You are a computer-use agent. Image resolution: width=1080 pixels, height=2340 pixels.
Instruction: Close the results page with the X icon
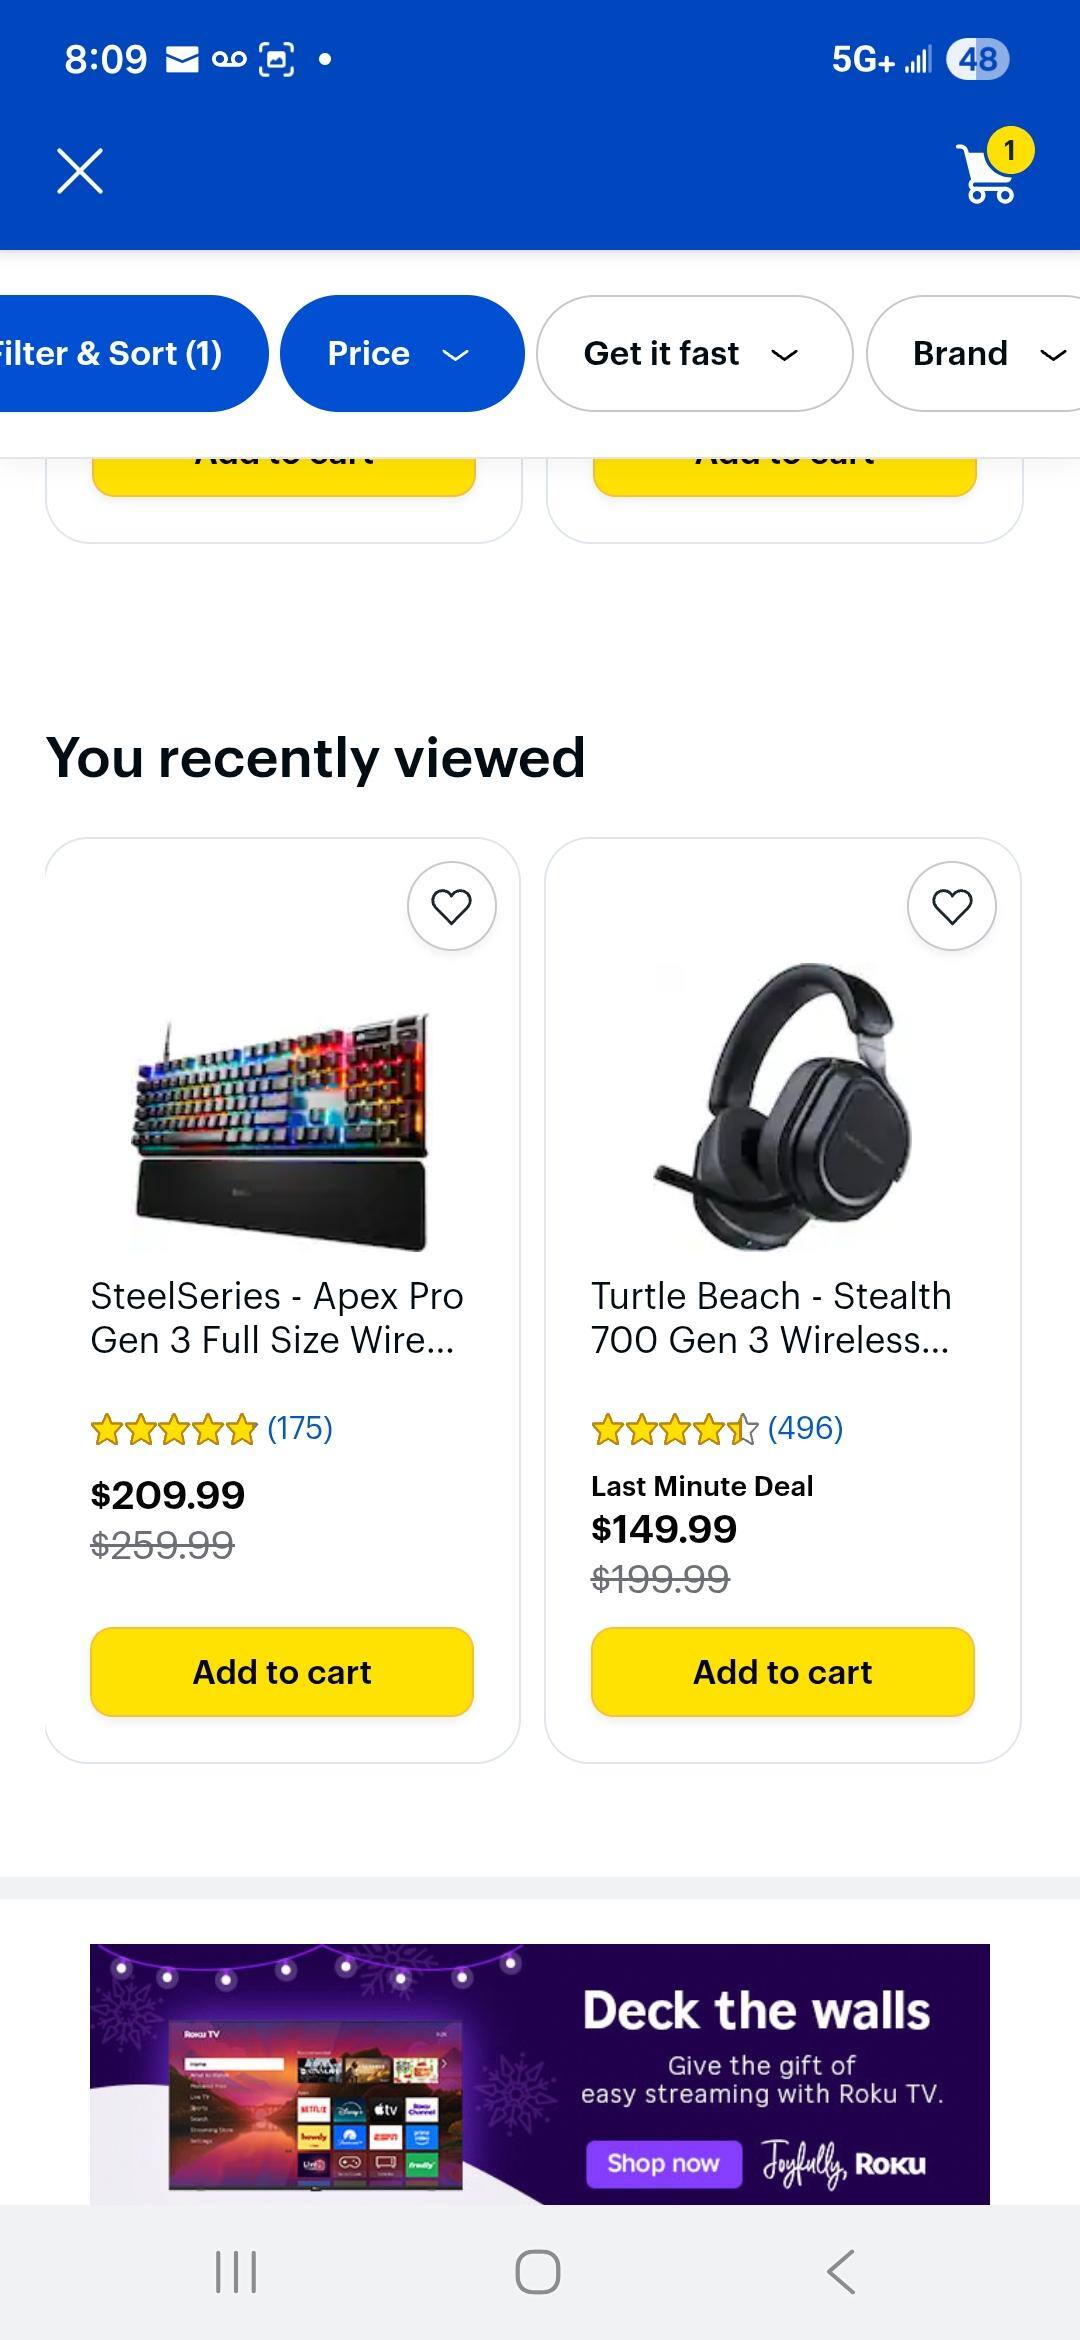click(80, 170)
